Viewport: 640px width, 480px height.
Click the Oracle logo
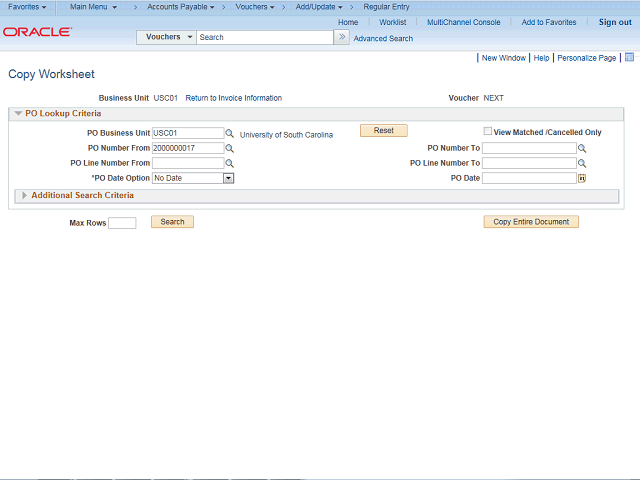point(38,32)
